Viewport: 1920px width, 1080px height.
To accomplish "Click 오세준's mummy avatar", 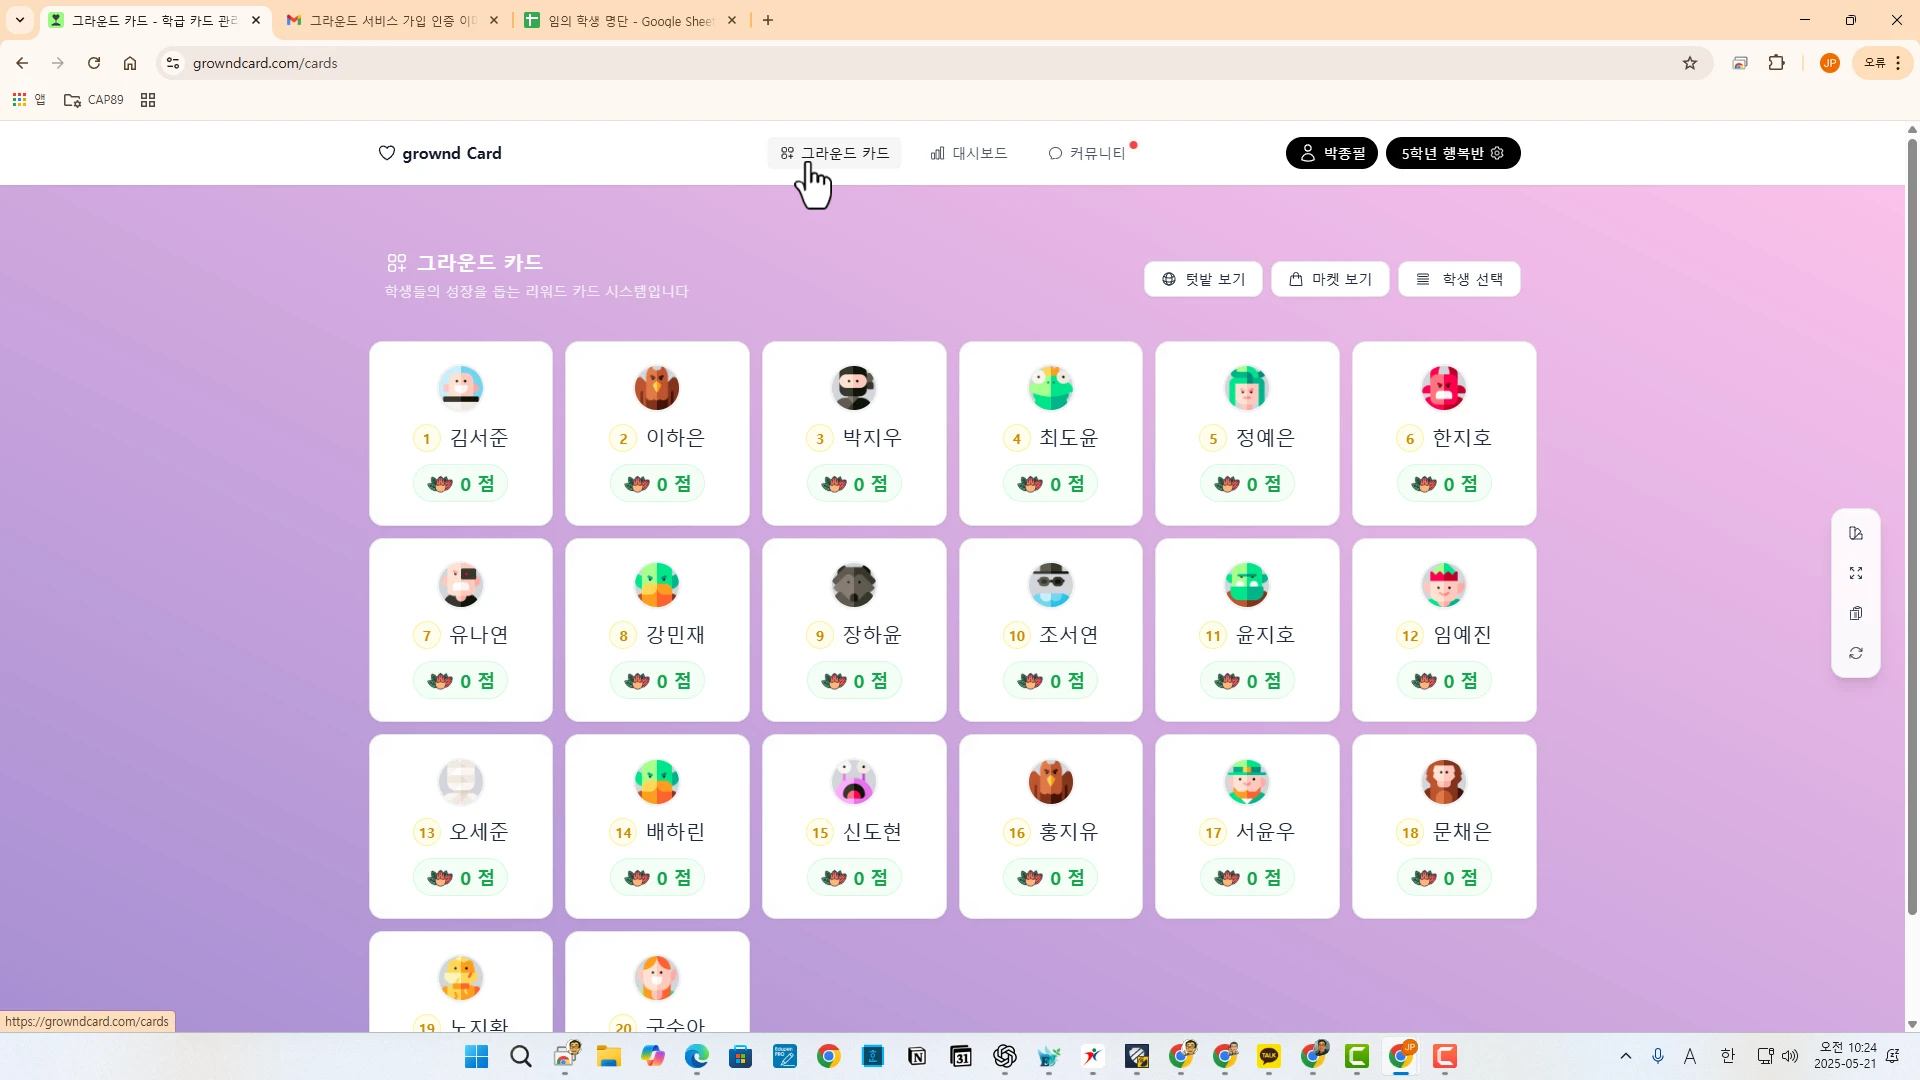I will pyautogui.click(x=461, y=782).
